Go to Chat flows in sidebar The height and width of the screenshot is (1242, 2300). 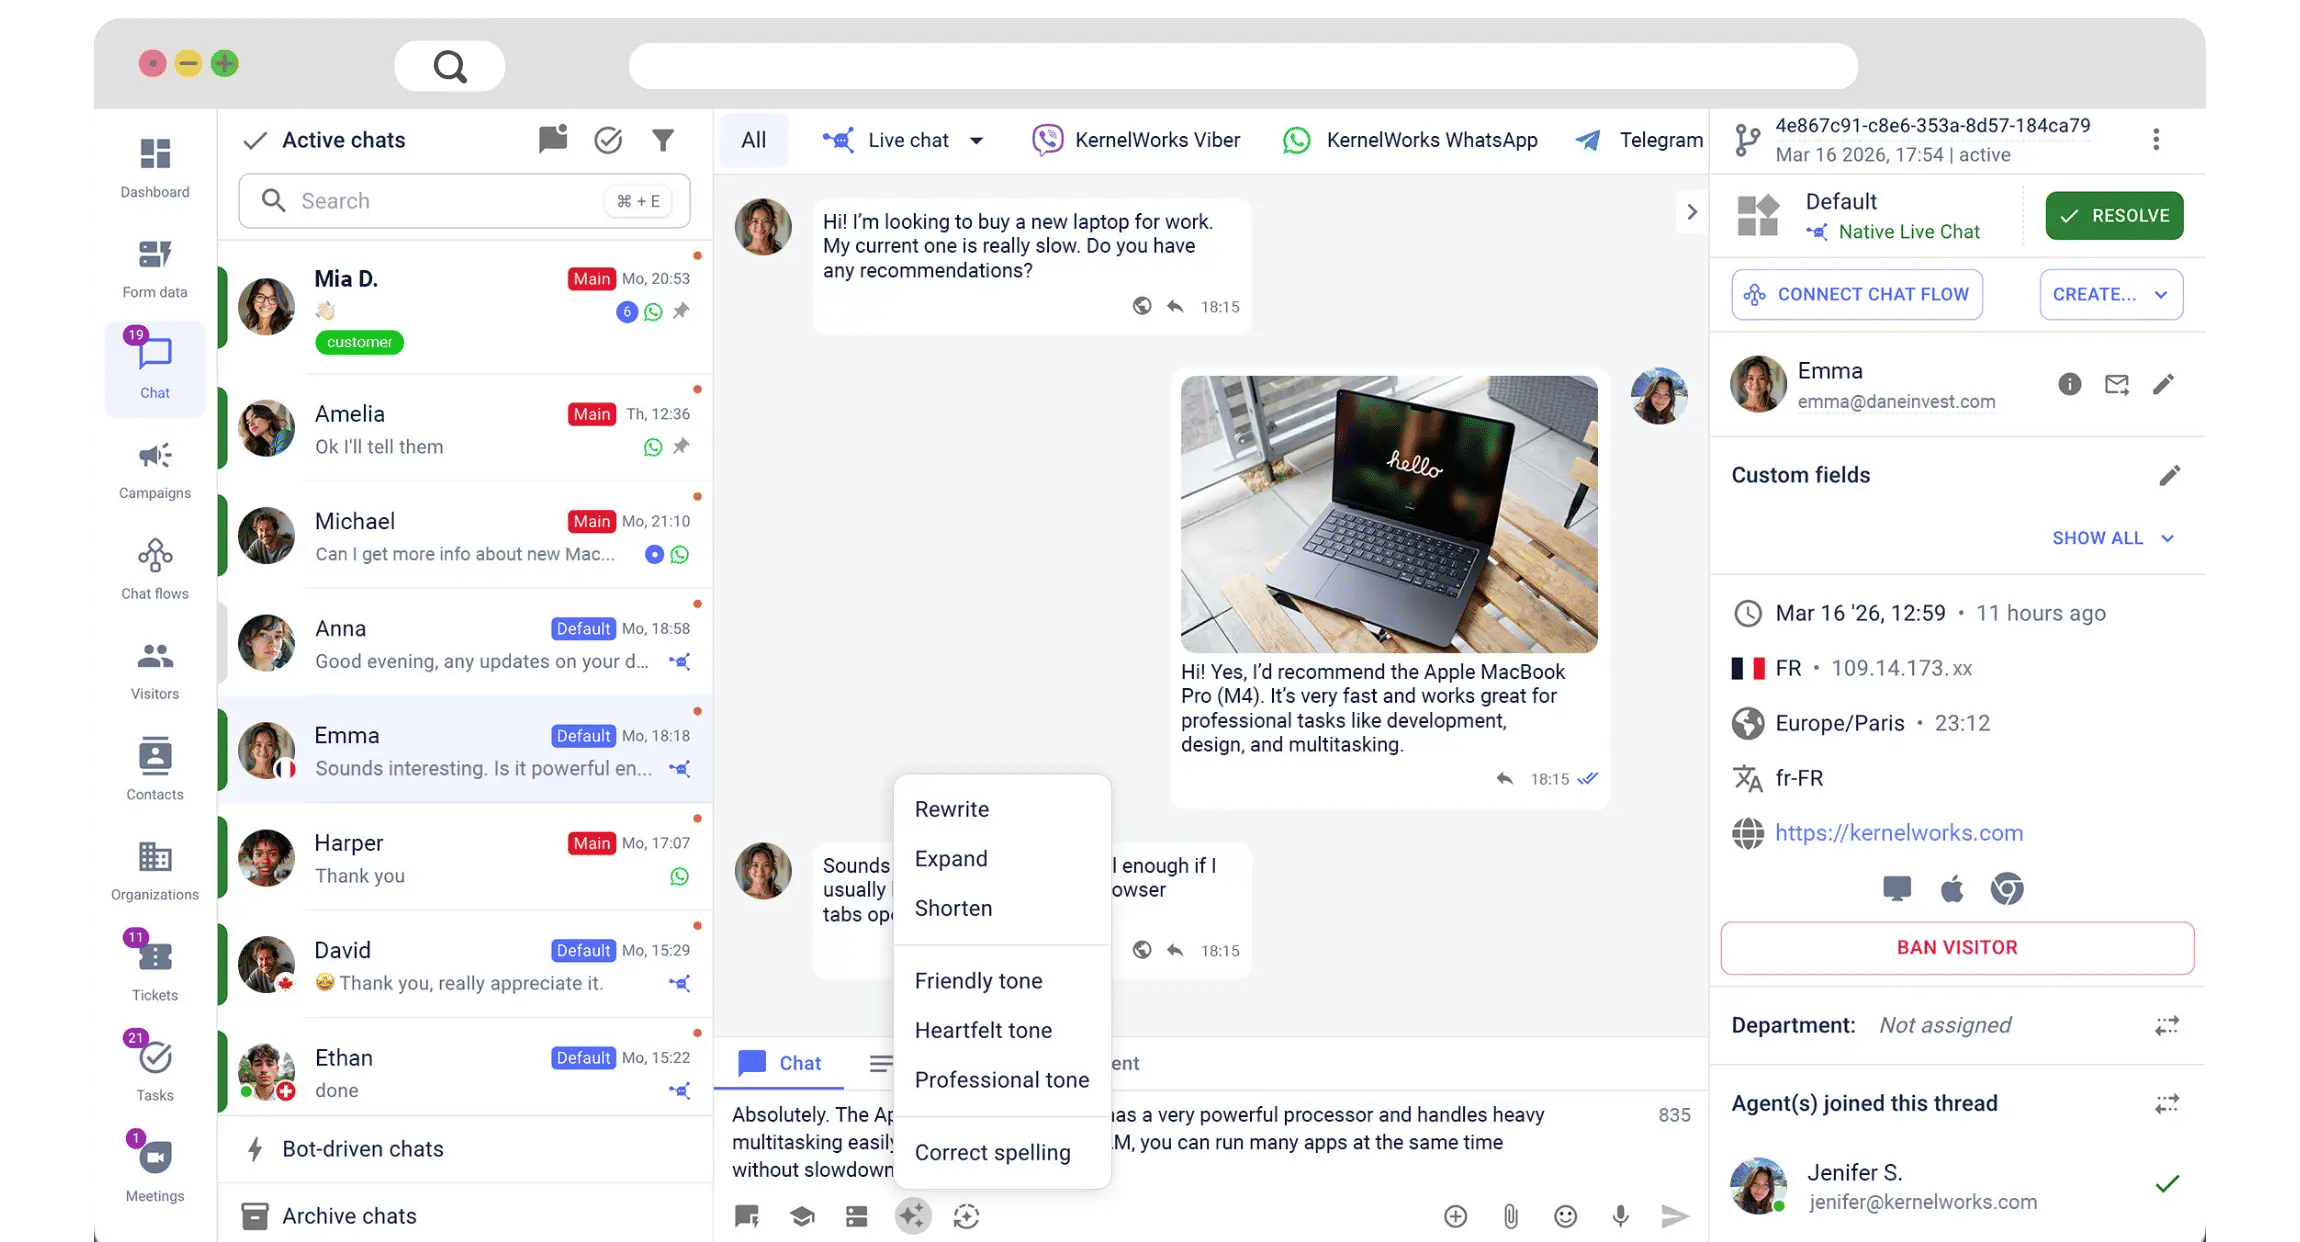pos(155,569)
